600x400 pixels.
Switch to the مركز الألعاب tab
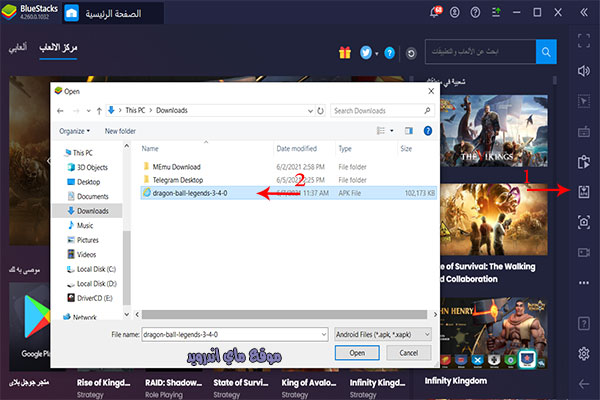click(58, 48)
